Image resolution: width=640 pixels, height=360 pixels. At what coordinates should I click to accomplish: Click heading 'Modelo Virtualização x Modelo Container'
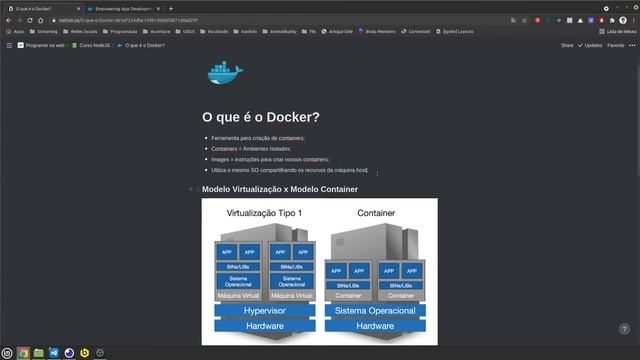pyautogui.click(x=280, y=189)
